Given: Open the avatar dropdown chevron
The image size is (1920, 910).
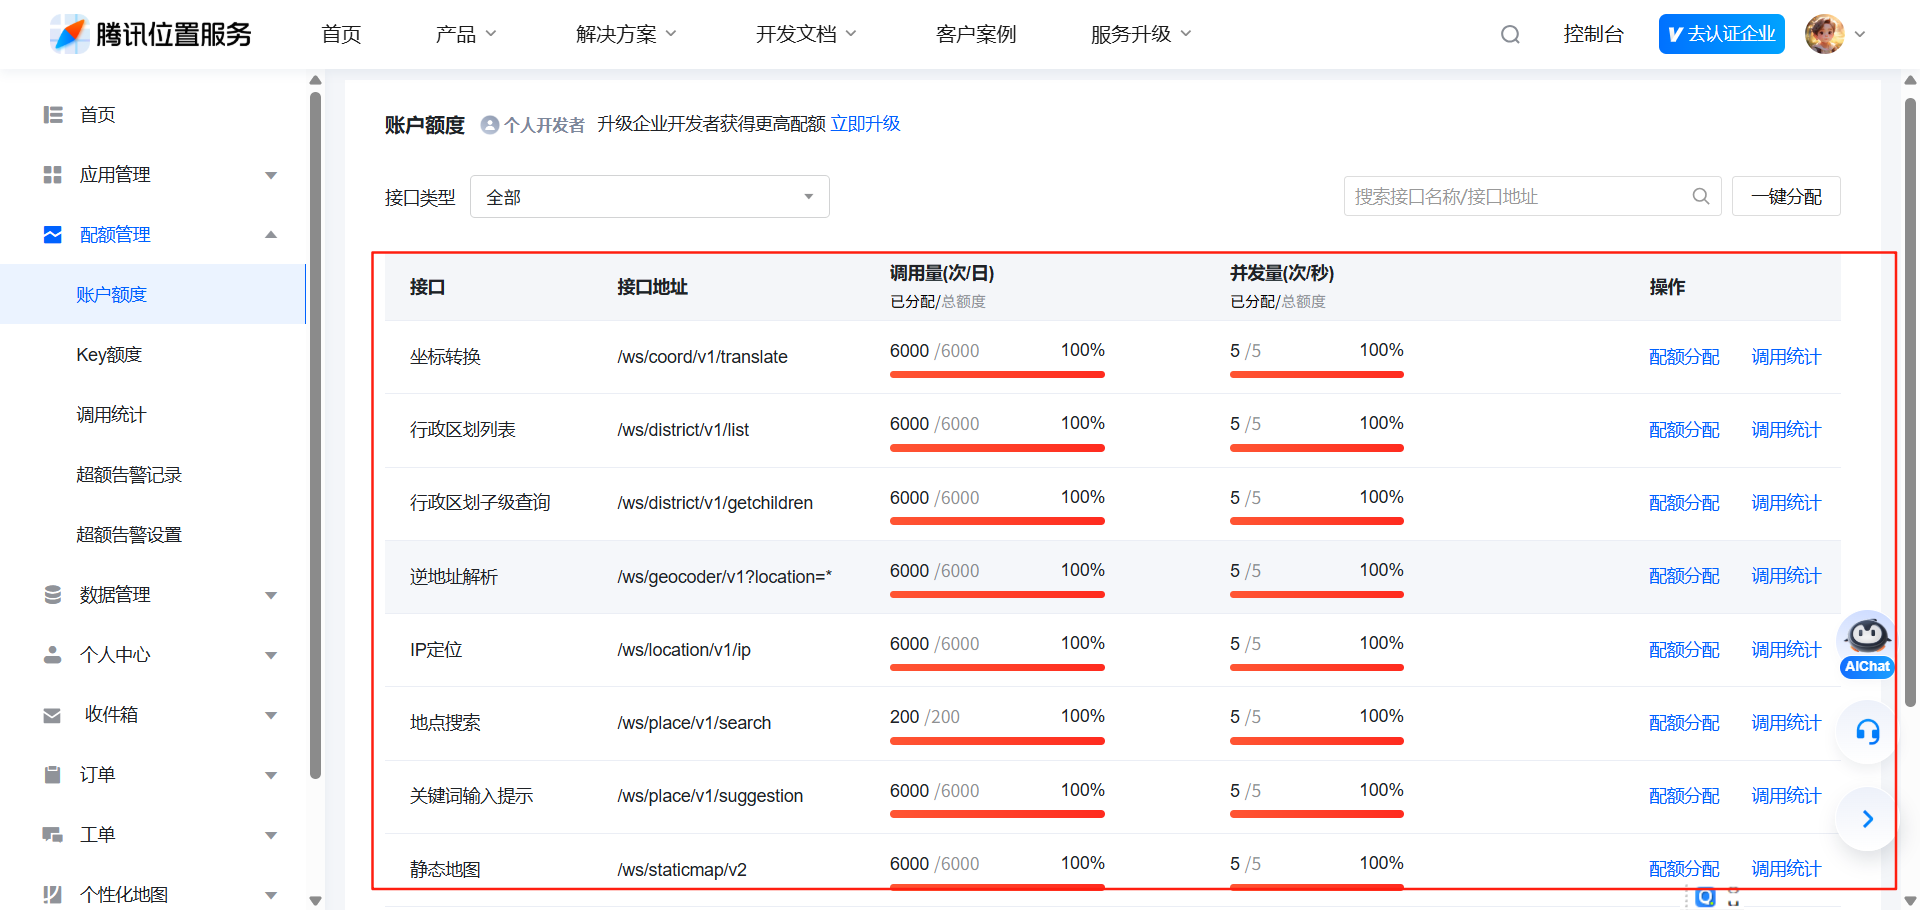Looking at the screenshot, I should pyautogui.click(x=1860, y=34).
